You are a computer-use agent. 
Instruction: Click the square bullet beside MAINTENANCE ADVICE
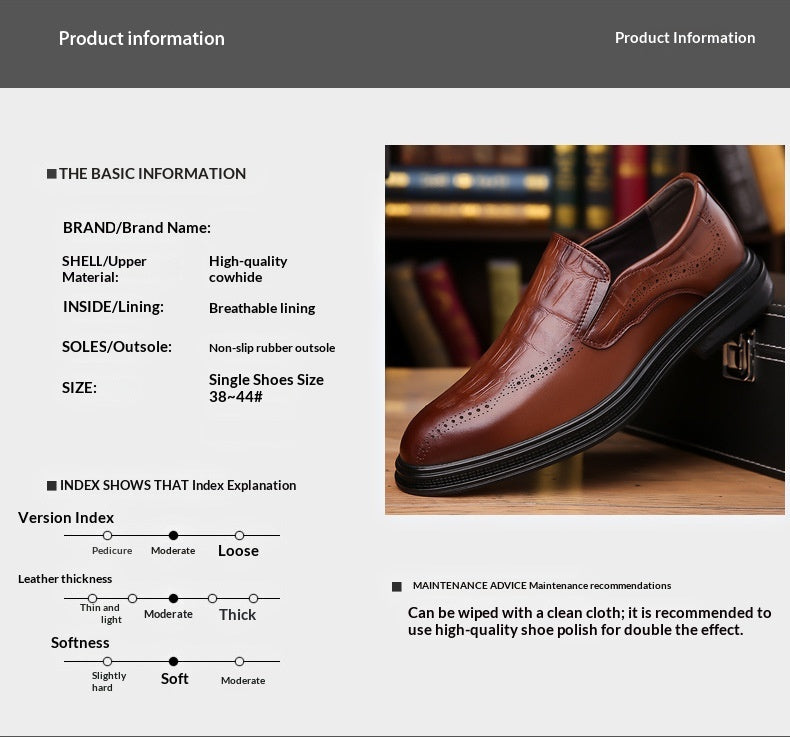[397, 586]
